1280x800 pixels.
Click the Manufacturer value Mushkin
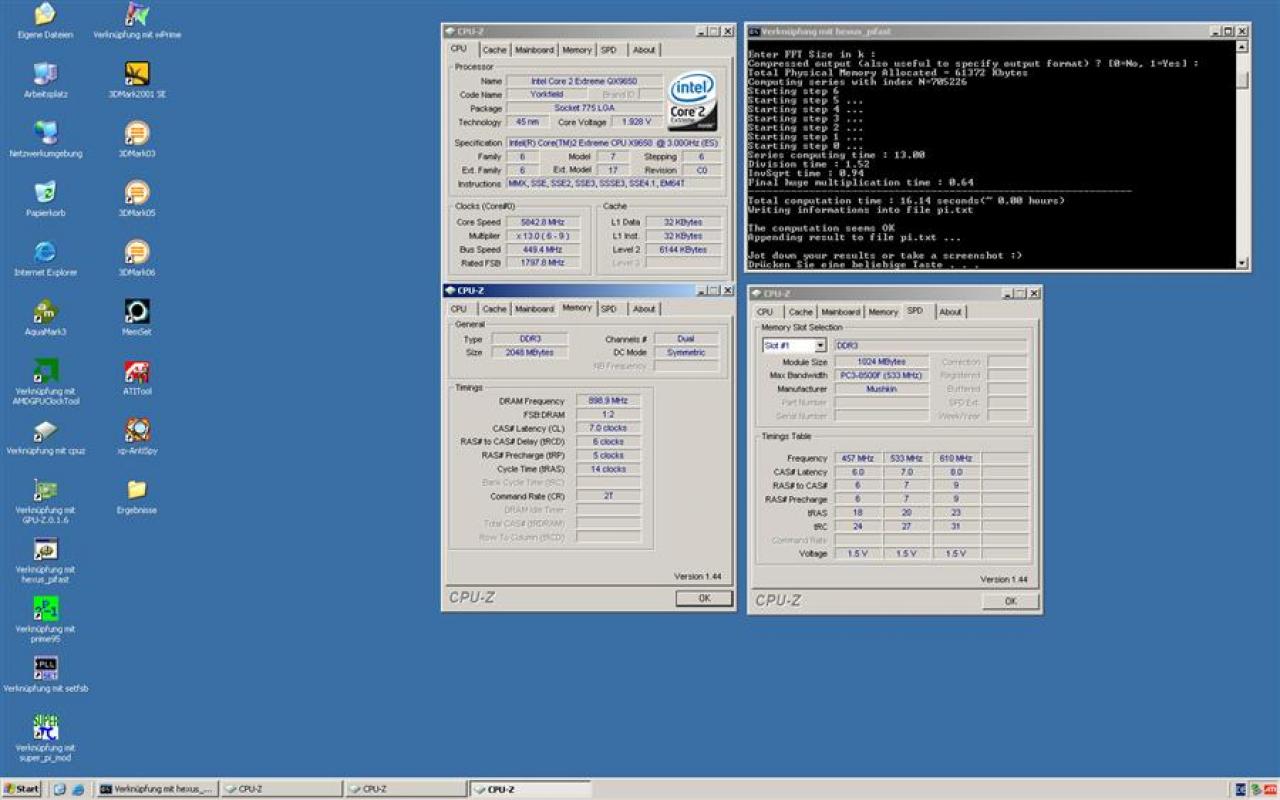pyautogui.click(x=881, y=389)
